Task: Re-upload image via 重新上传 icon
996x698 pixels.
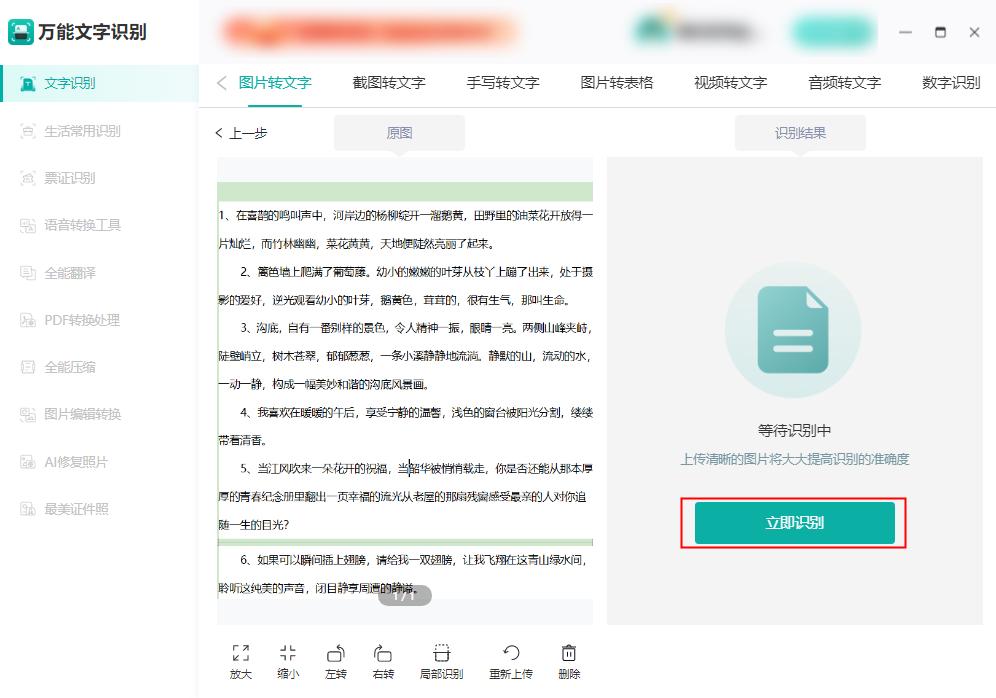Action: [x=511, y=660]
